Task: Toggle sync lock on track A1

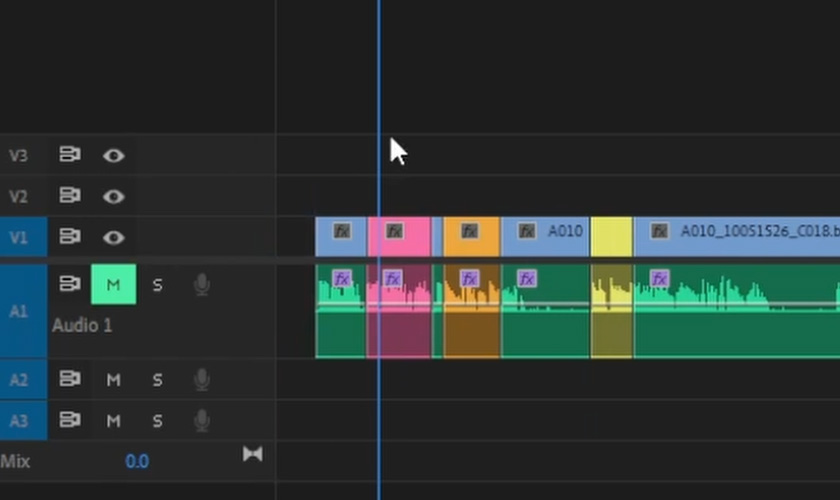Action: pos(70,284)
